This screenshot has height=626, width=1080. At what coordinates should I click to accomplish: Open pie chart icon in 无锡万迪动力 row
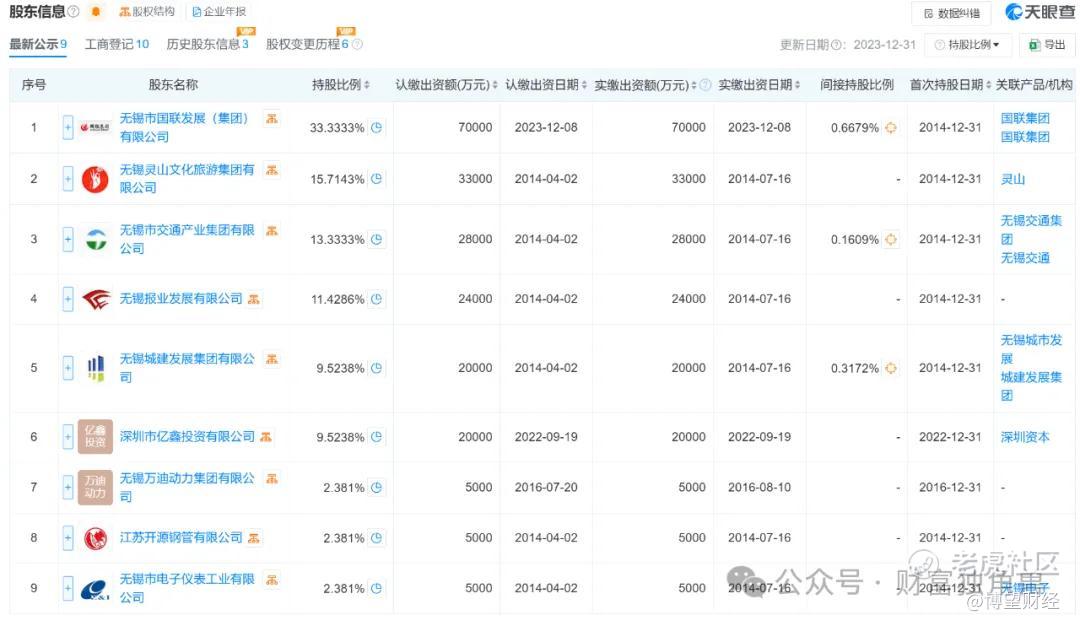click(376, 488)
